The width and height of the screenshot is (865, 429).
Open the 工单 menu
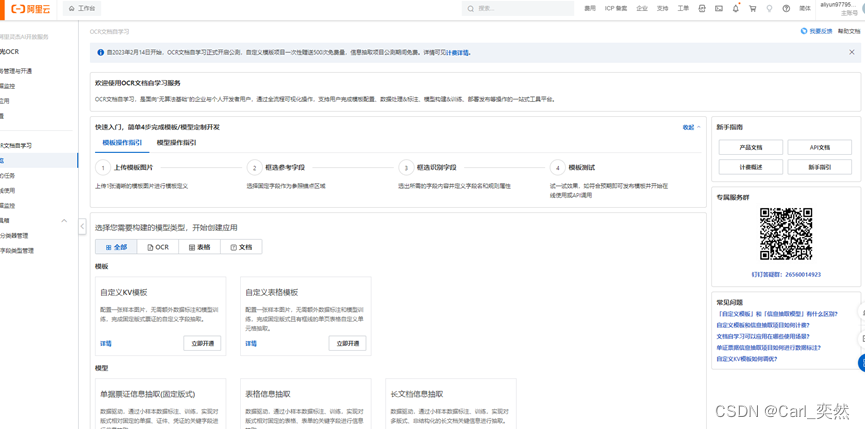683,9
